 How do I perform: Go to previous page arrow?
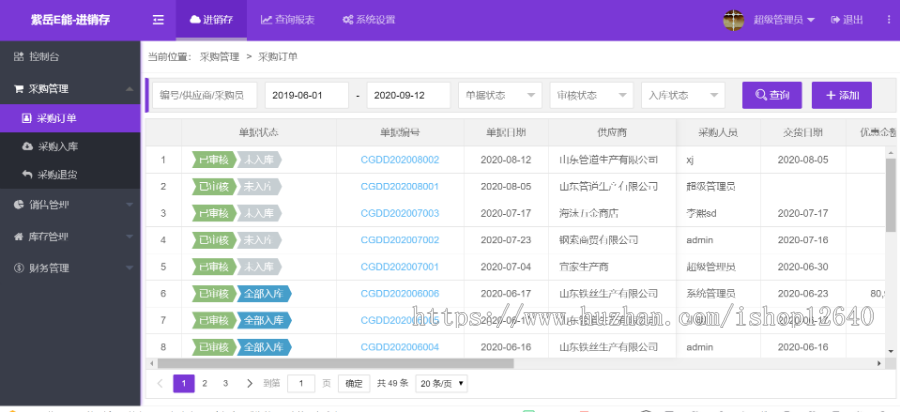[160, 383]
